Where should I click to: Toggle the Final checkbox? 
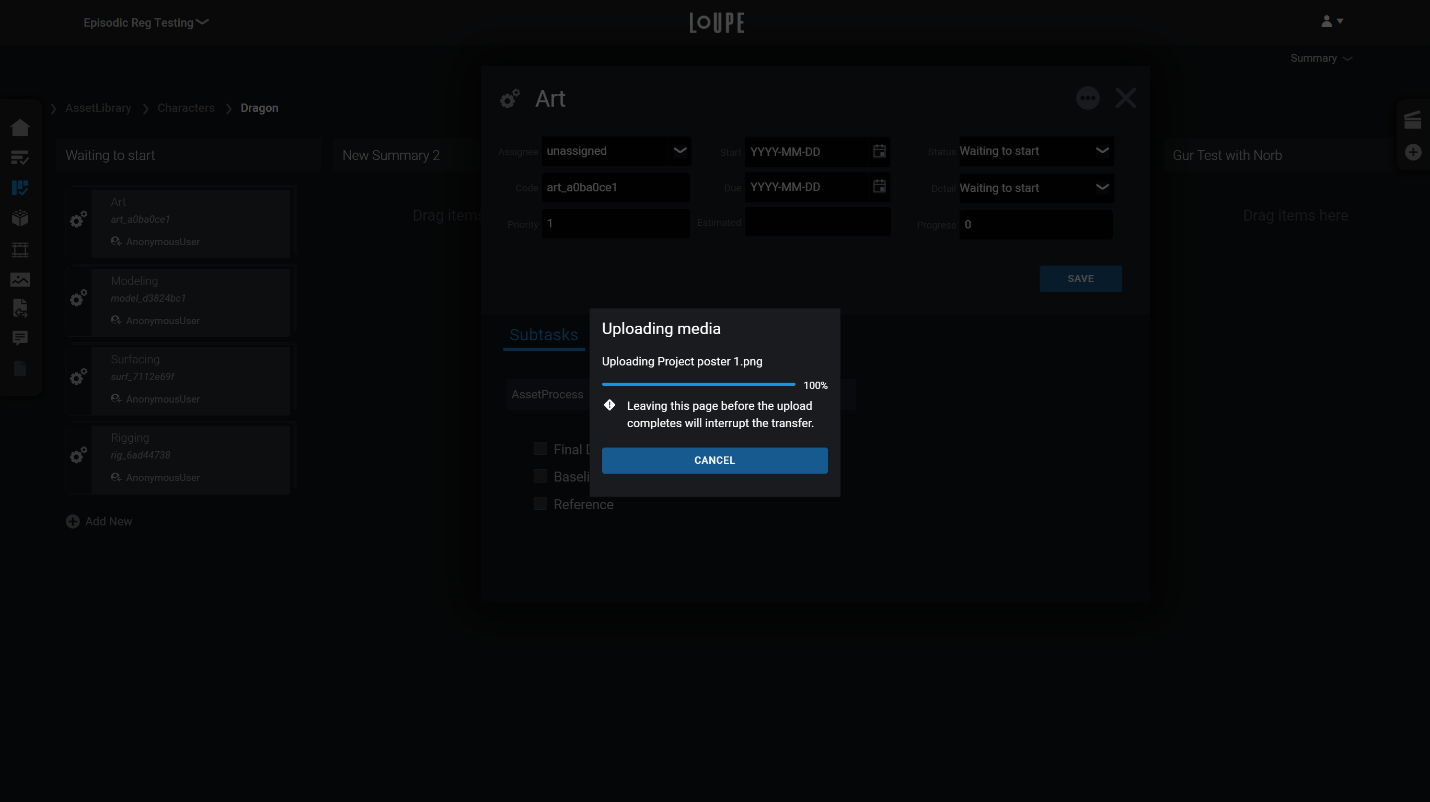pyautogui.click(x=540, y=448)
